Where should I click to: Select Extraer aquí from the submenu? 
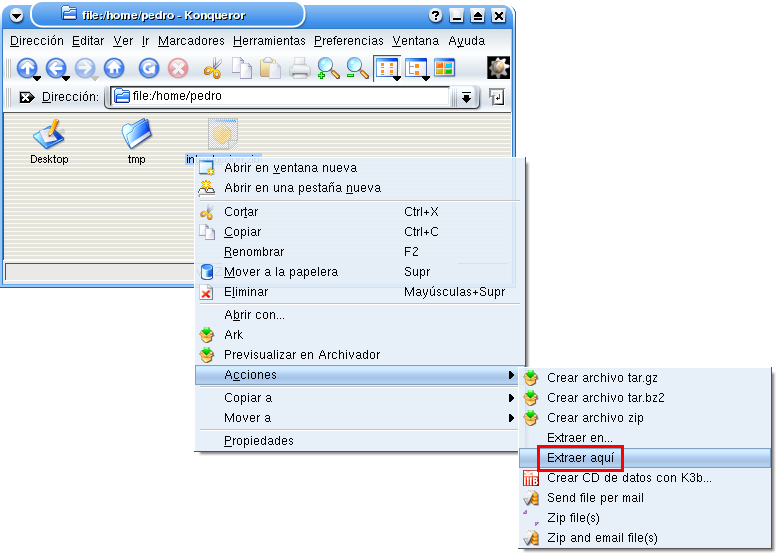(x=580, y=458)
